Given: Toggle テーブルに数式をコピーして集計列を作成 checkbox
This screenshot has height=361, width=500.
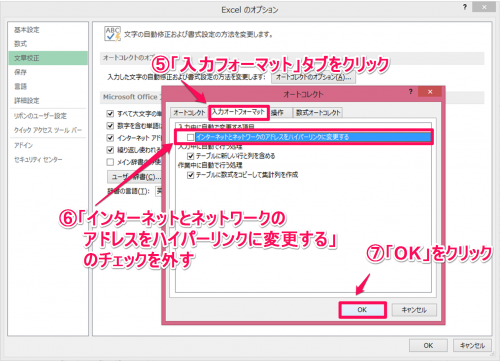Looking at the screenshot, I should (x=191, y=175).
